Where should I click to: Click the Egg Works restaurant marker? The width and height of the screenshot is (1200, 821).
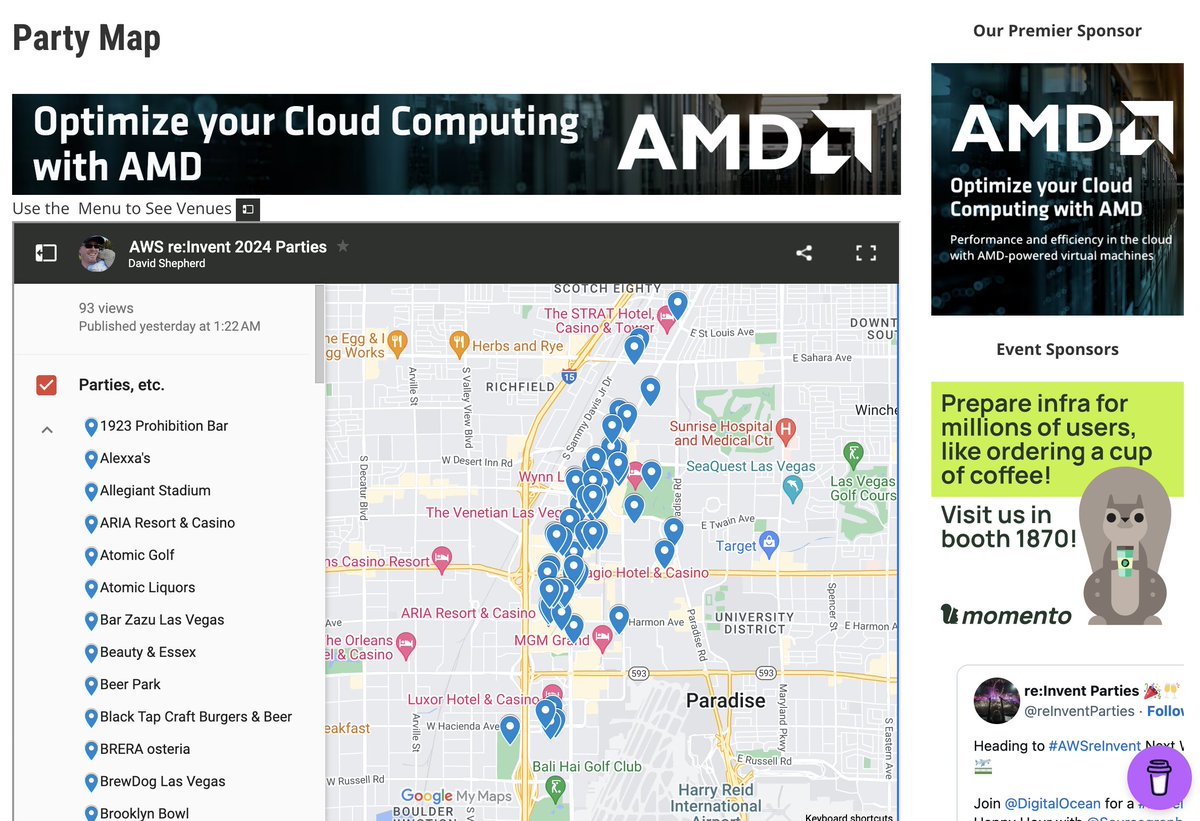click(x=396, y=345)
